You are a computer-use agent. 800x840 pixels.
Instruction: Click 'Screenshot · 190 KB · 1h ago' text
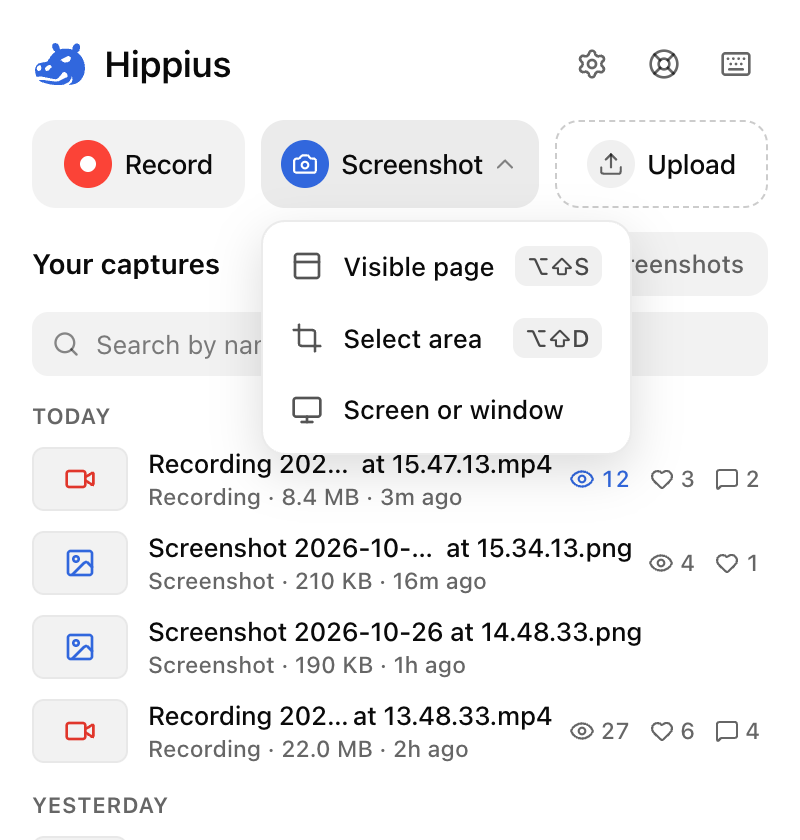307,666
